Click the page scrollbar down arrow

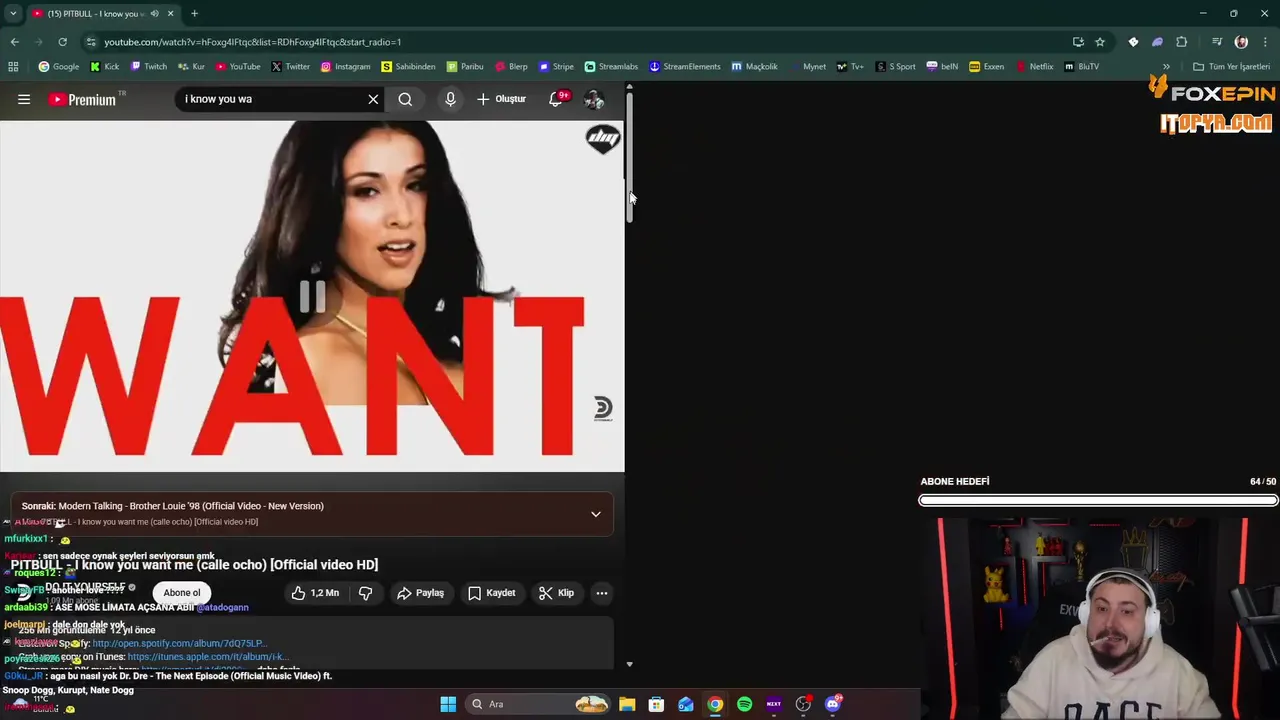point(629,664)
